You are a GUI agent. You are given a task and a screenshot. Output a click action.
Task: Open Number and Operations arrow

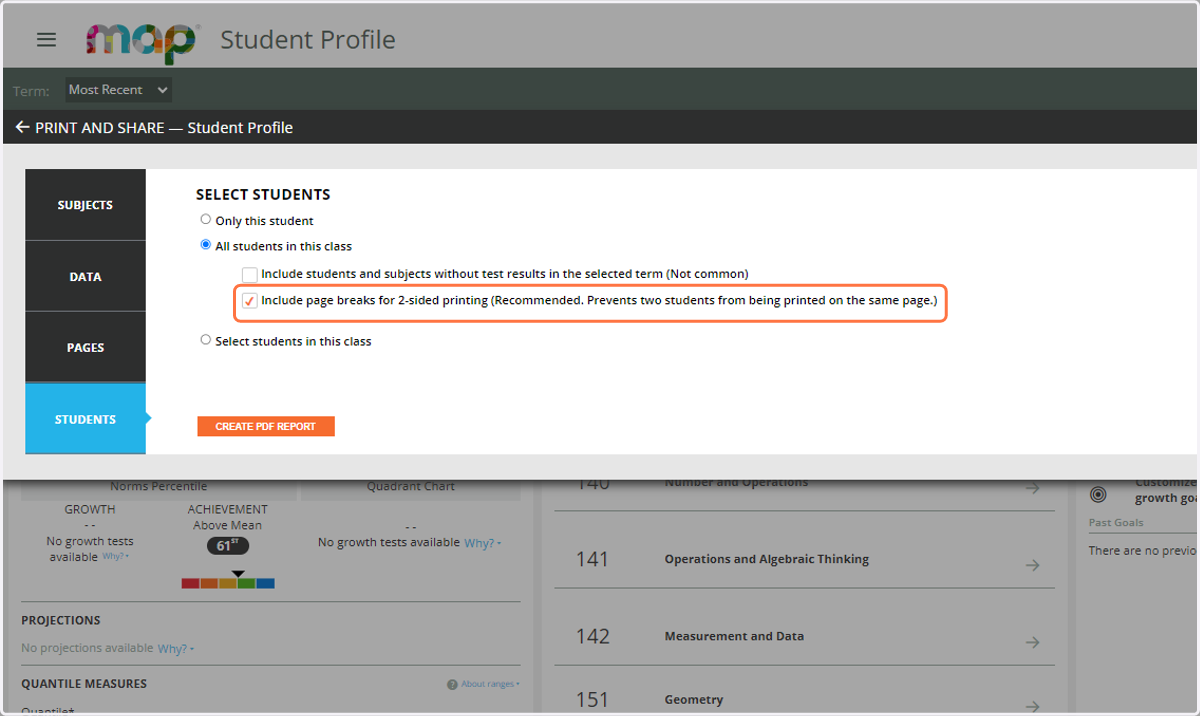(1033, 488)
